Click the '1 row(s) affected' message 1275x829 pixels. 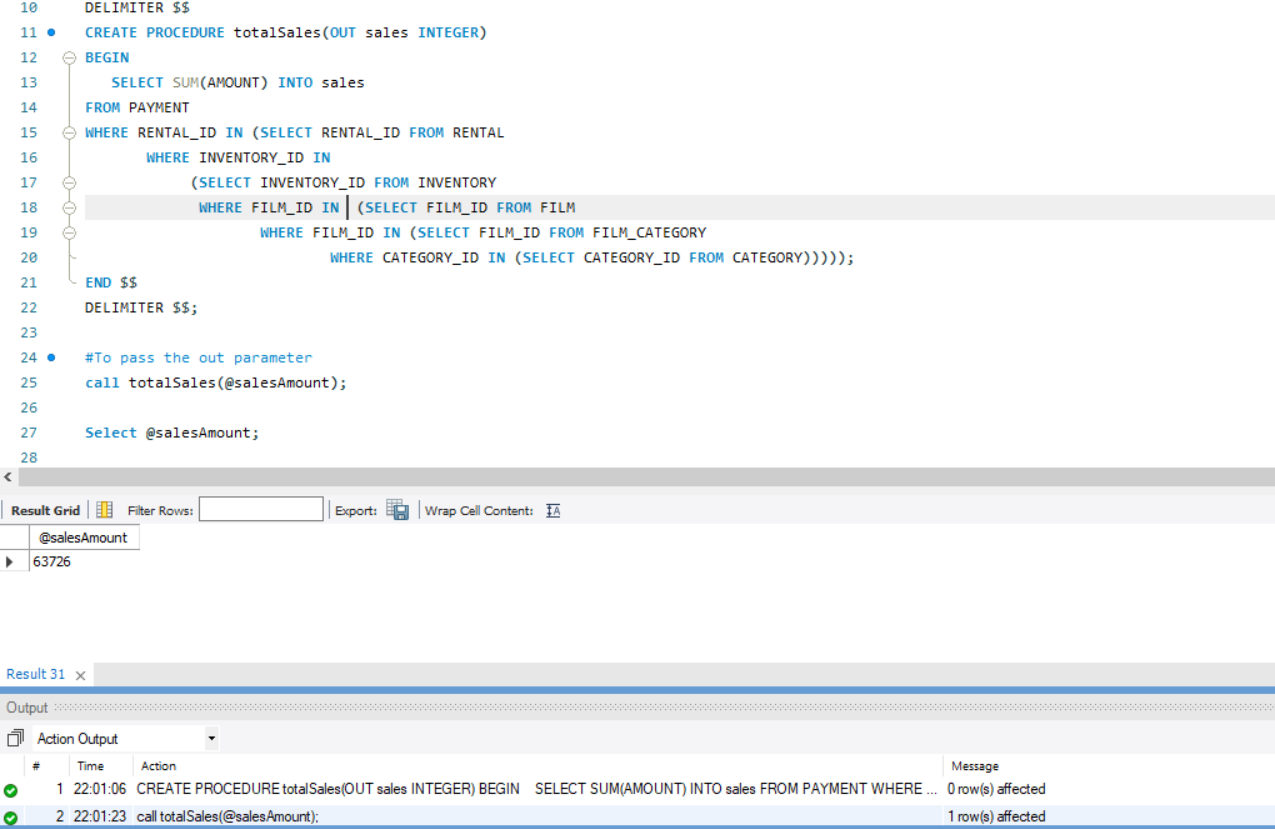point(996,816)
